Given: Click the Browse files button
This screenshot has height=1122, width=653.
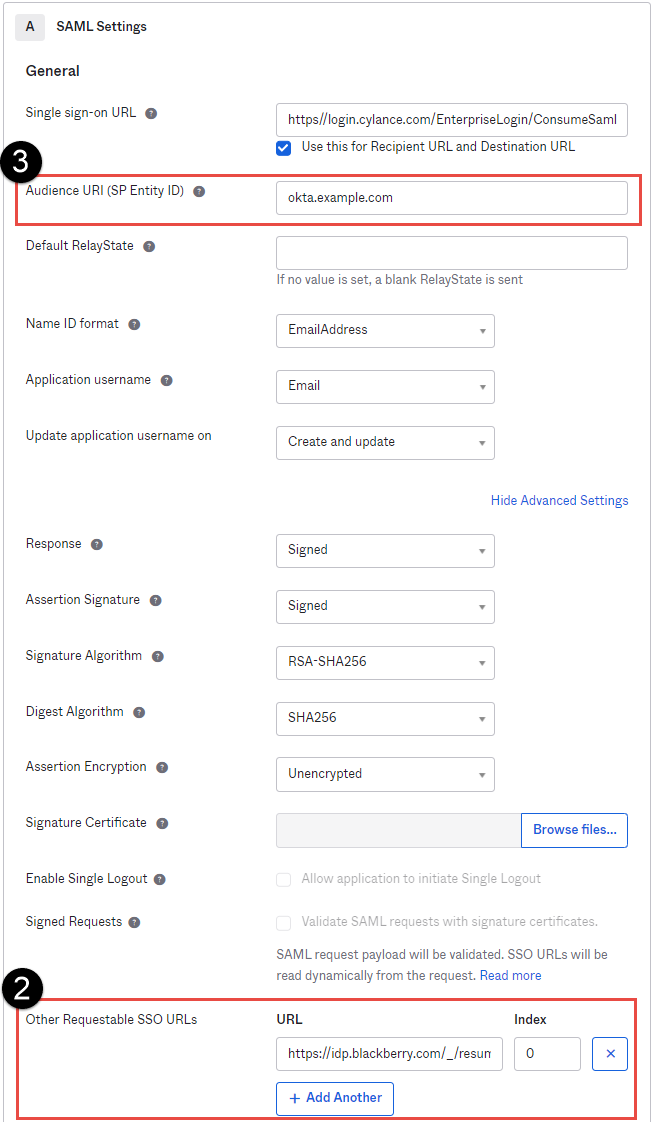Looking at the screenshot, I should click(574, 830).
